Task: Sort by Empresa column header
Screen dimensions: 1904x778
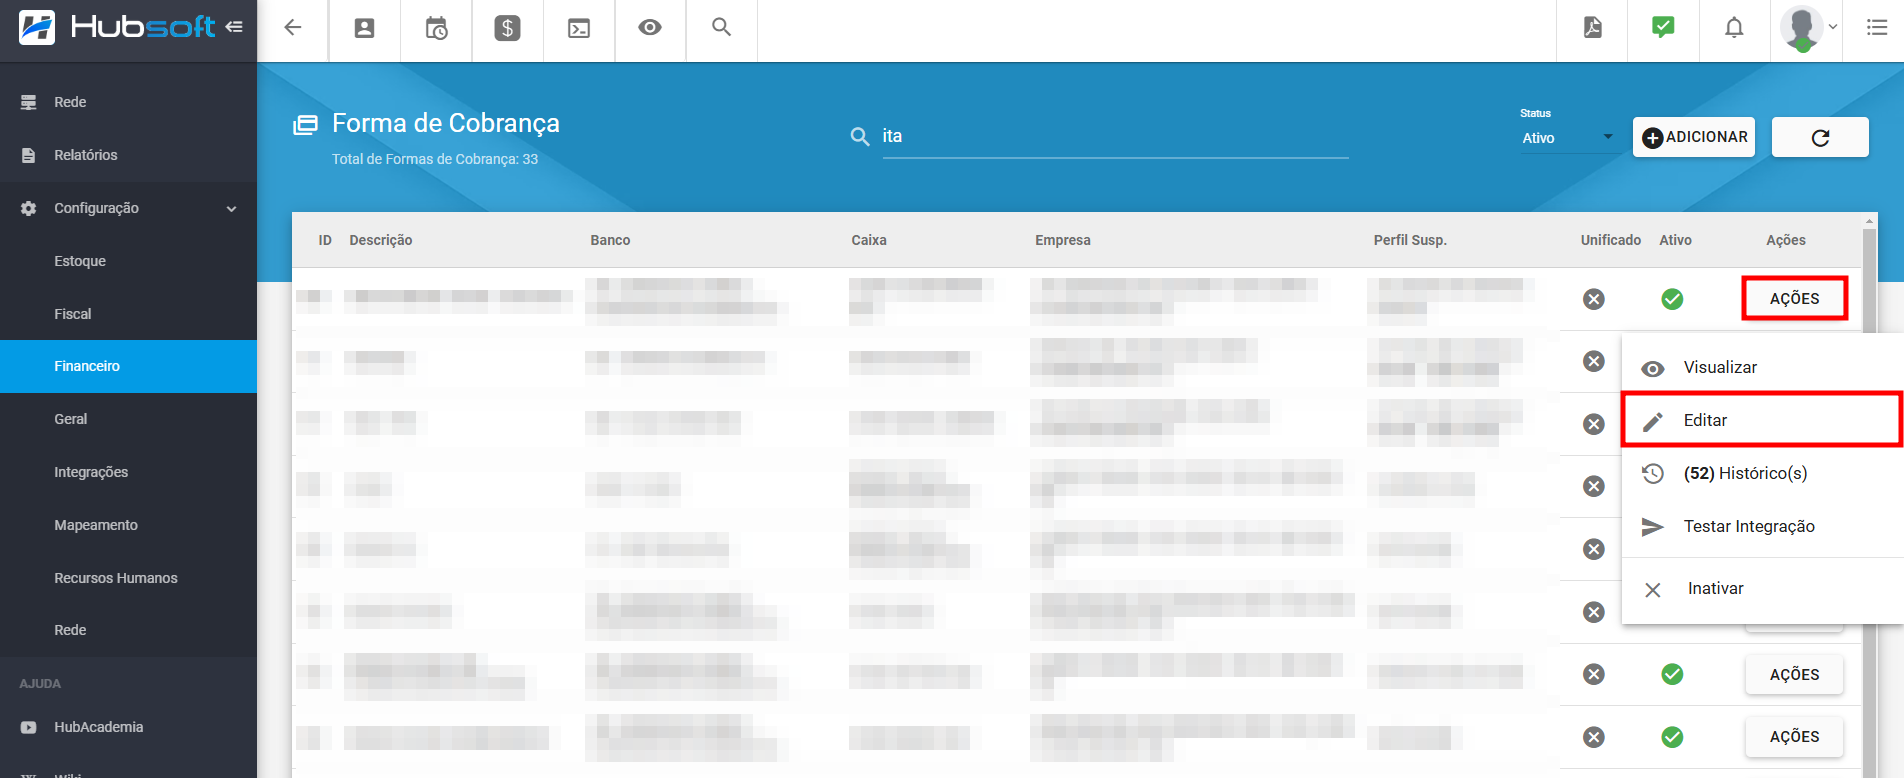Action: click(x=1063, y=240)
